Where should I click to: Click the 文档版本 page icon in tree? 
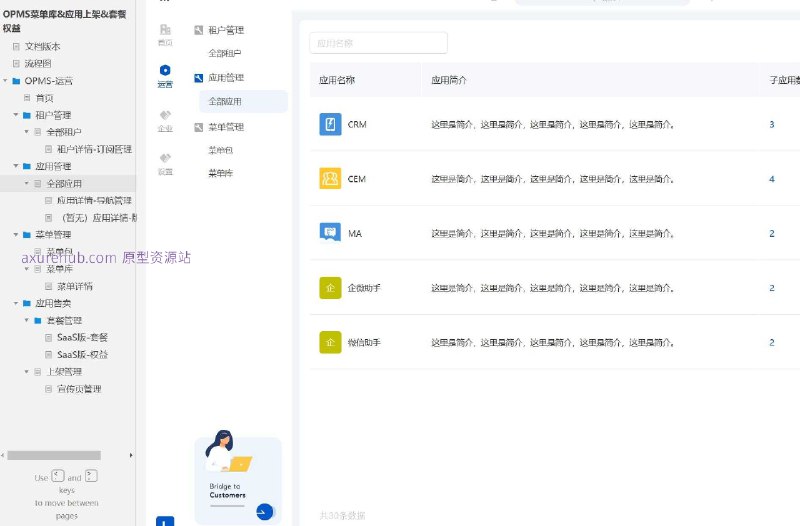16,46
